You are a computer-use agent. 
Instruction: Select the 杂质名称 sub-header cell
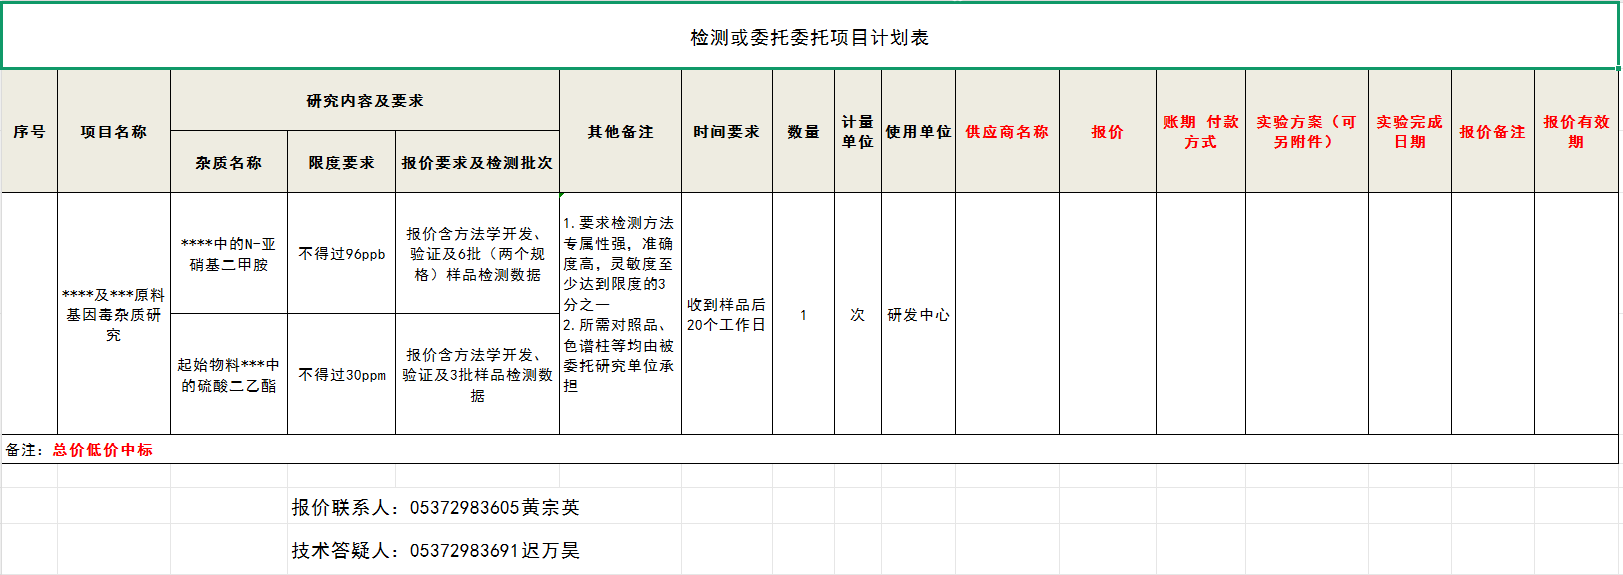click(x=228, y=163)
